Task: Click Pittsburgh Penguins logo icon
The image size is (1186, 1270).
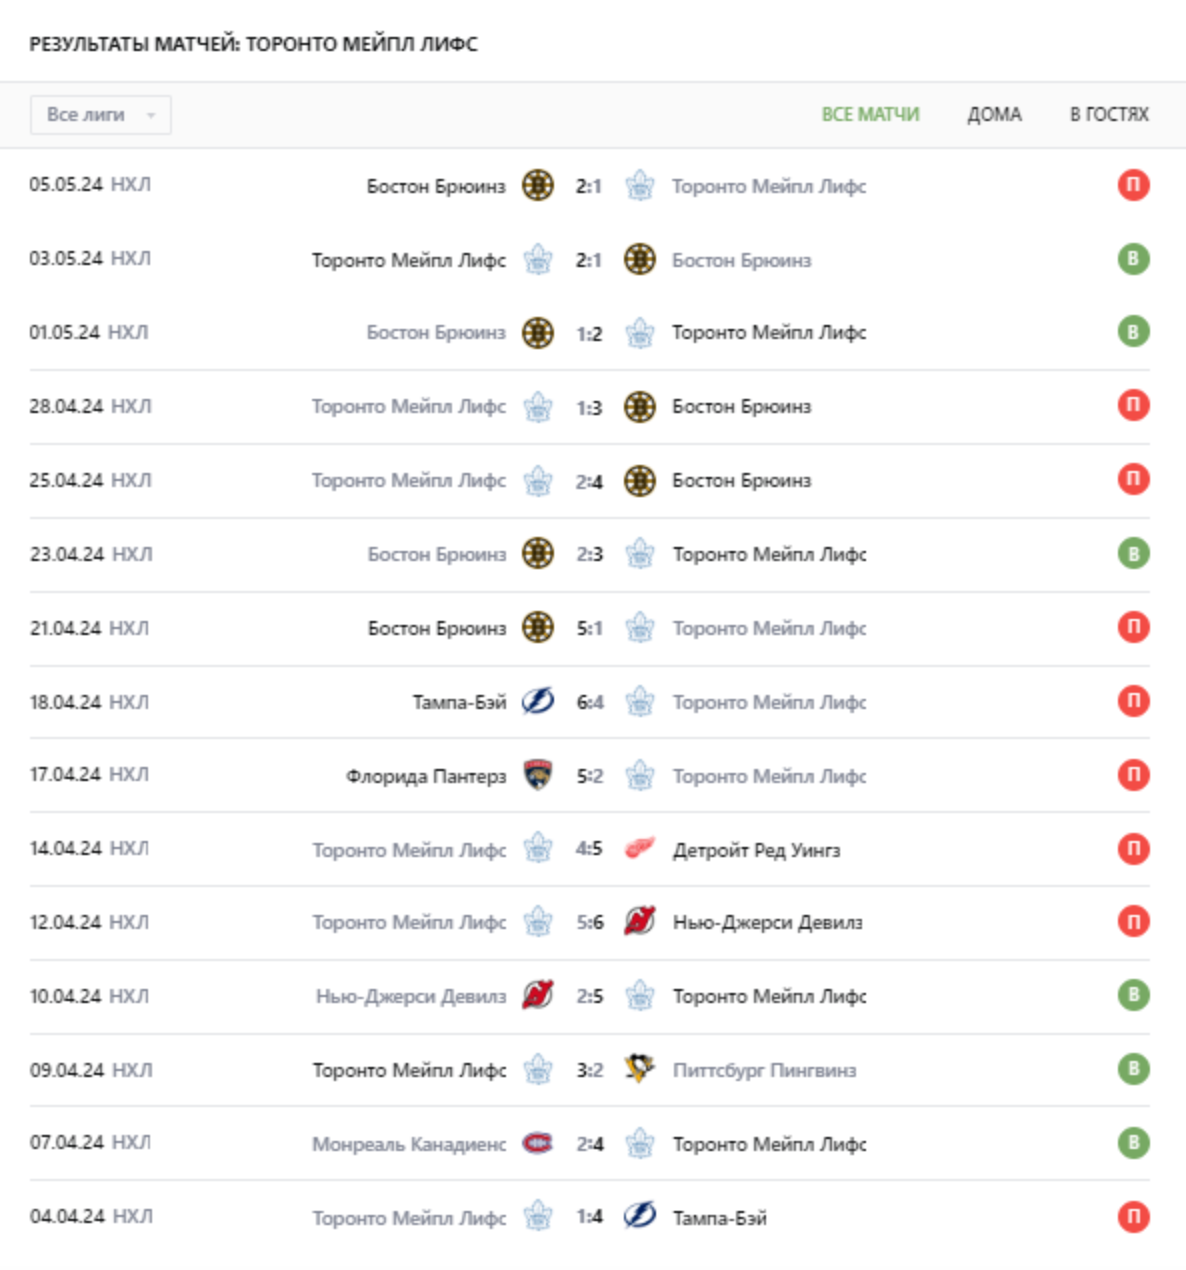Action: pyautogui.click(x=640, y=1070)
